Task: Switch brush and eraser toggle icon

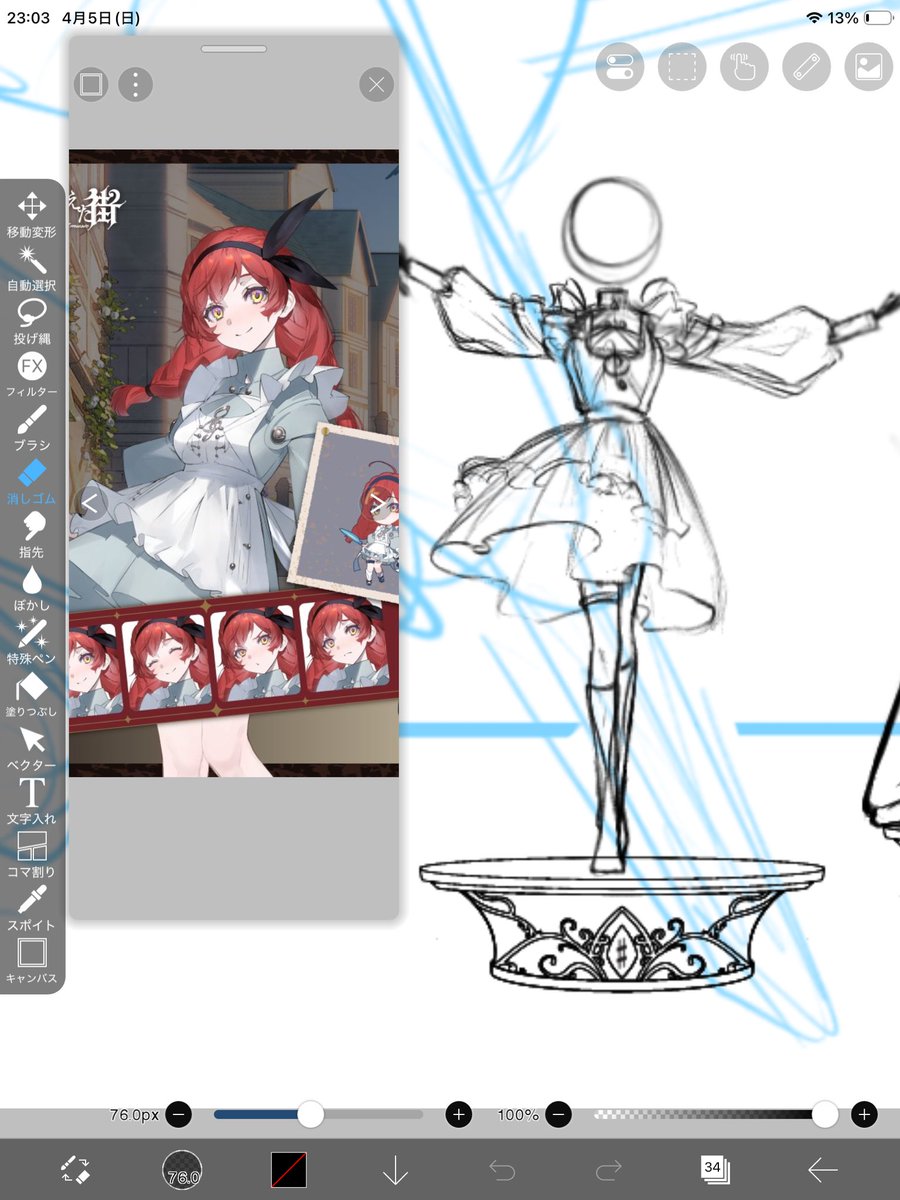Action: coord(75,1169)
